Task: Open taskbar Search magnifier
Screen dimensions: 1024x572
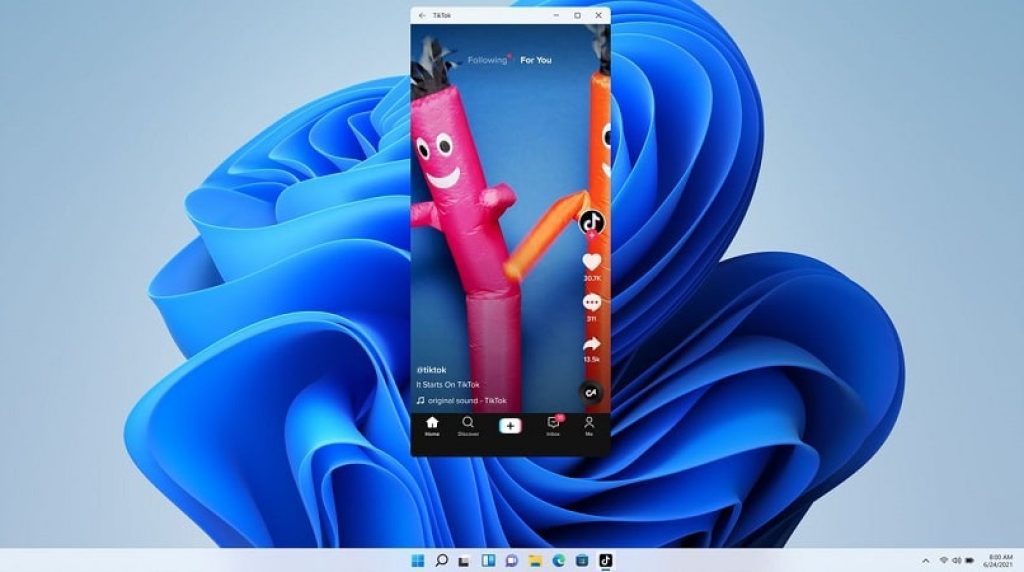Action: tap(441, 560)
